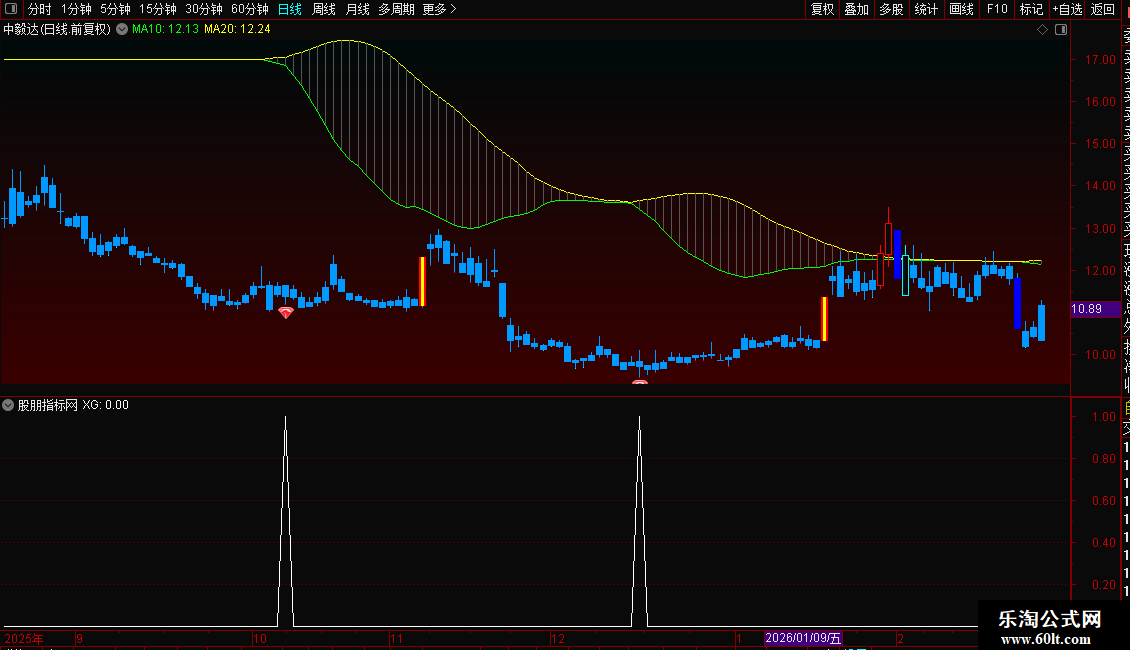Switch to 月线 monthly chart
The height and width of the screenshot is (650, 1130).
click(x=357, y=9)
